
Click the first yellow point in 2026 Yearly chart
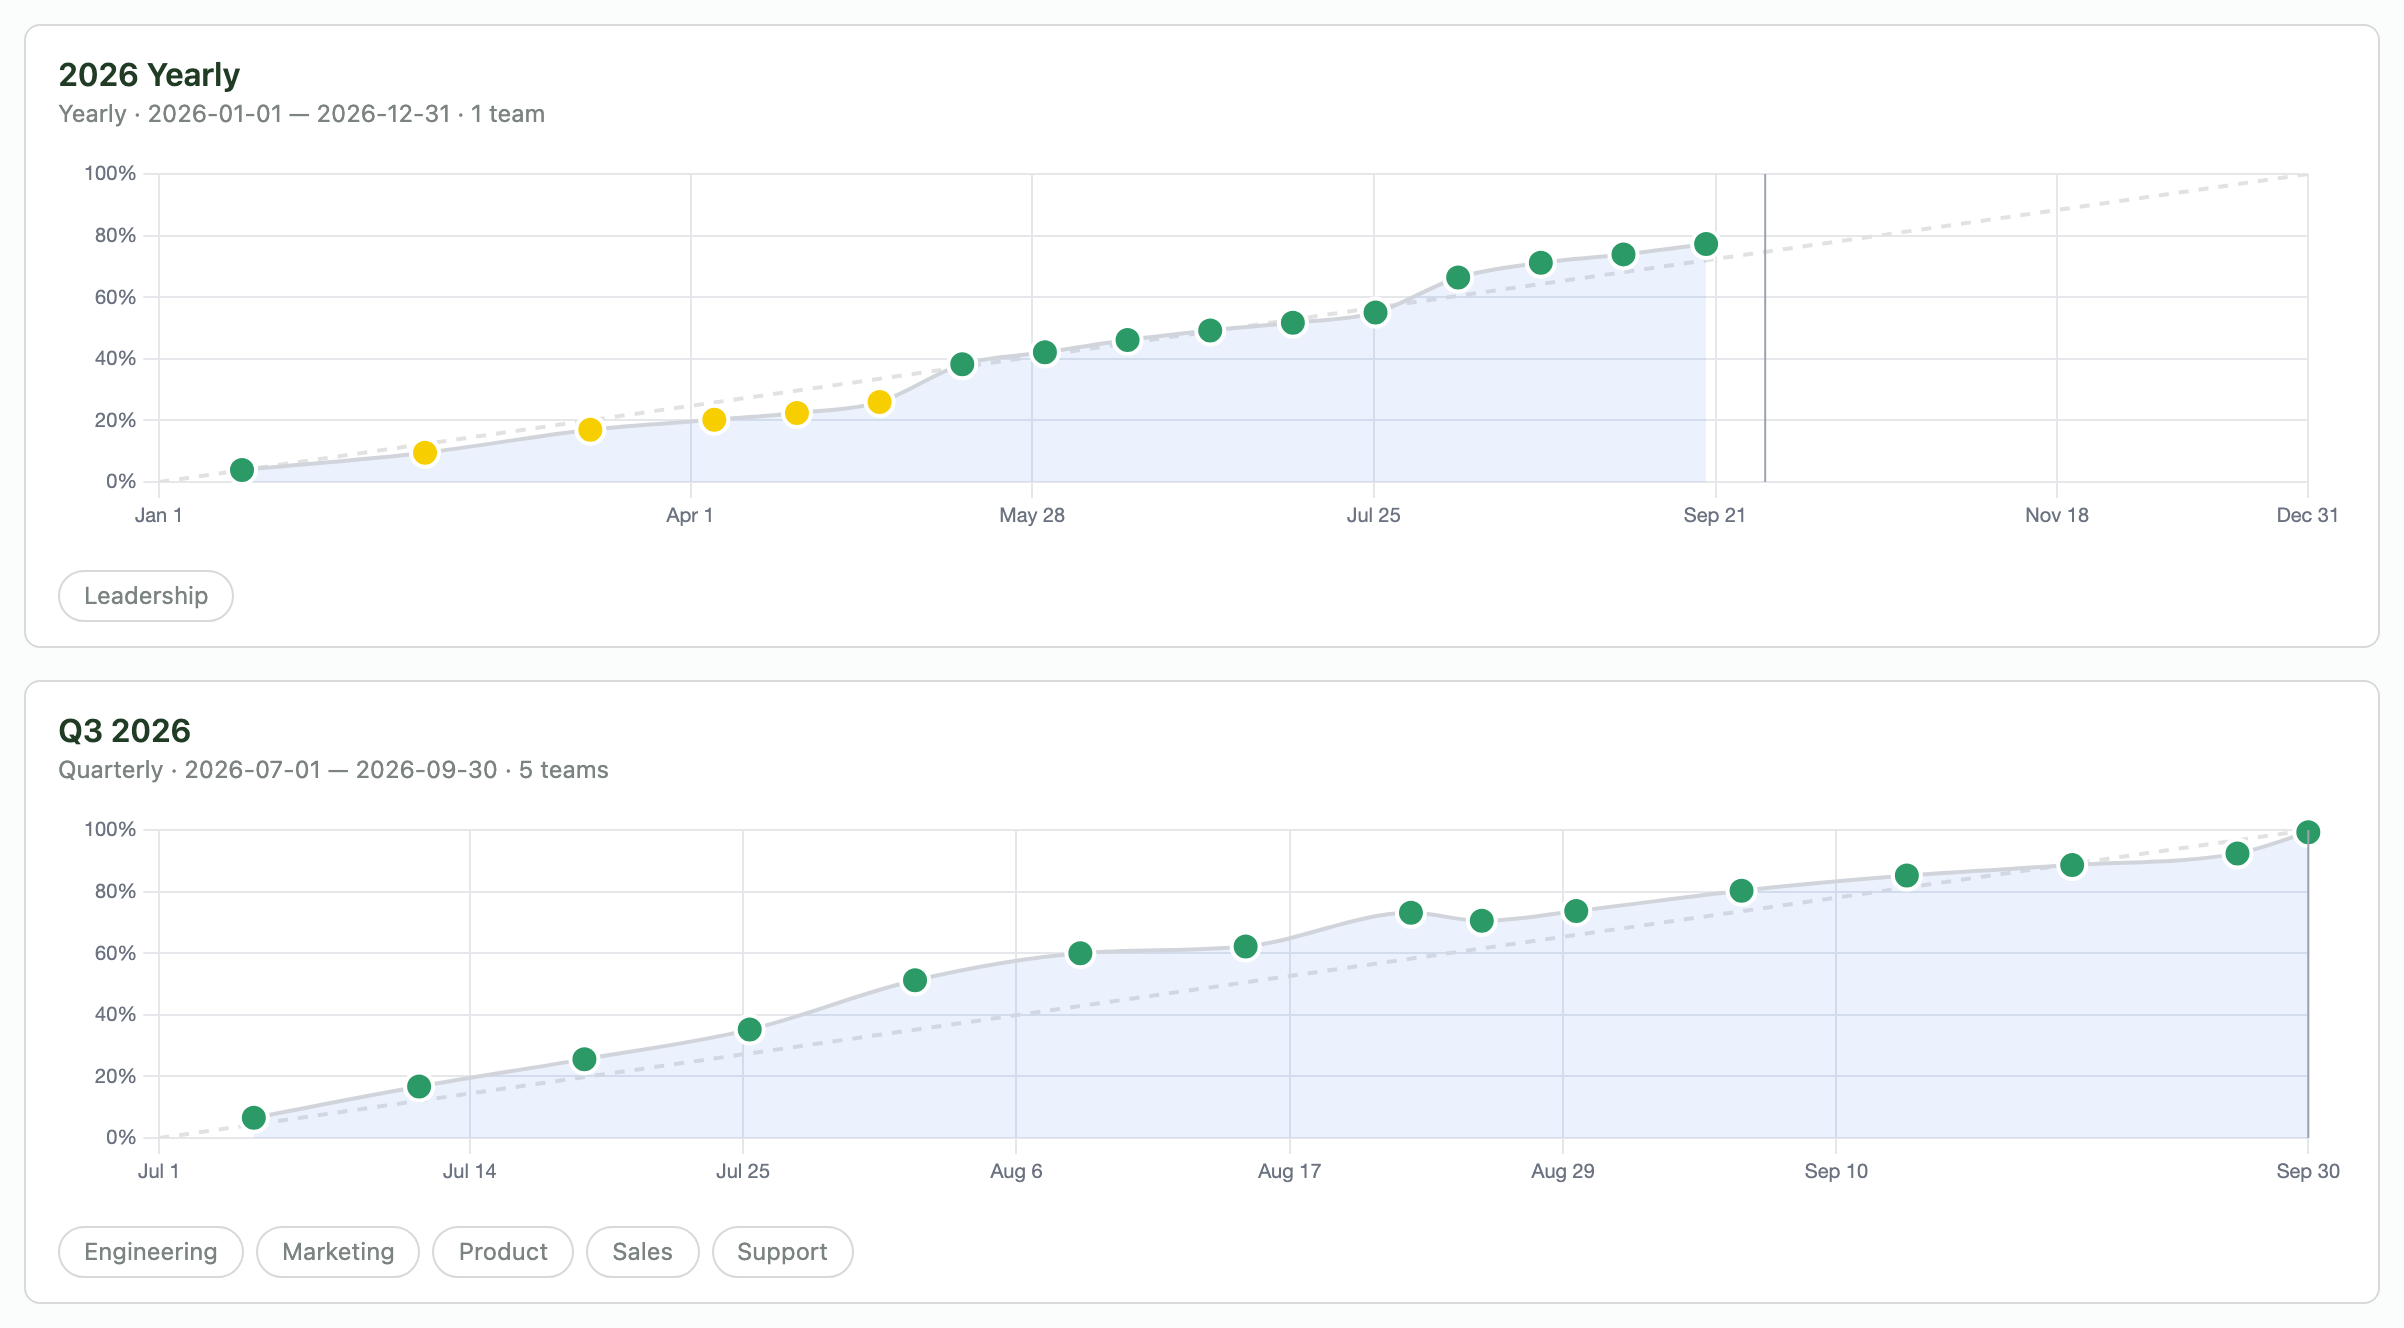click(x=425, y=453)
